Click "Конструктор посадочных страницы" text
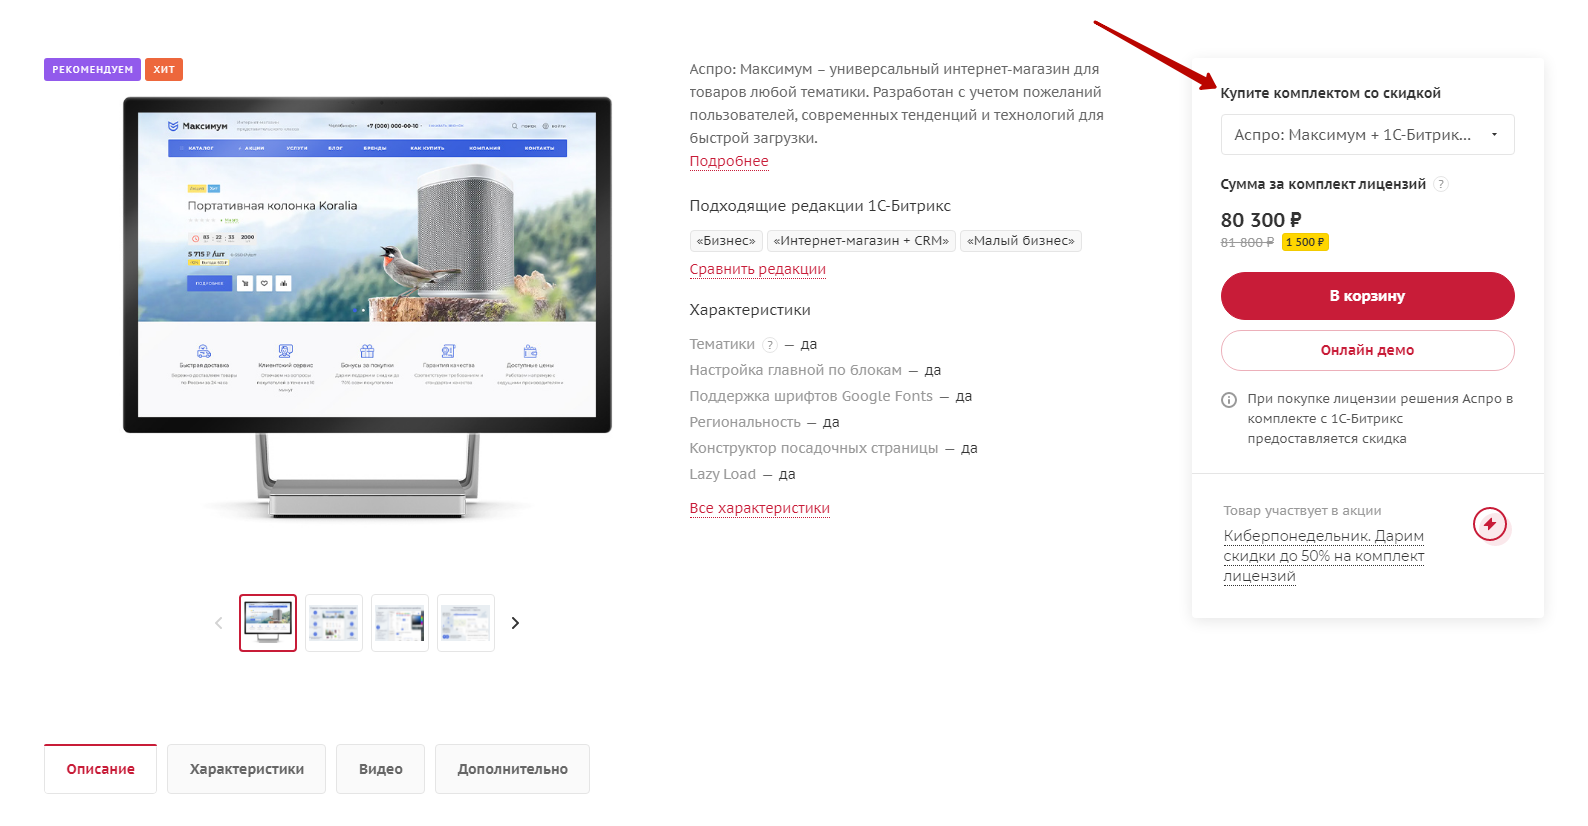Viewport: 1588px width, 826px height. [x=814, y=448]
